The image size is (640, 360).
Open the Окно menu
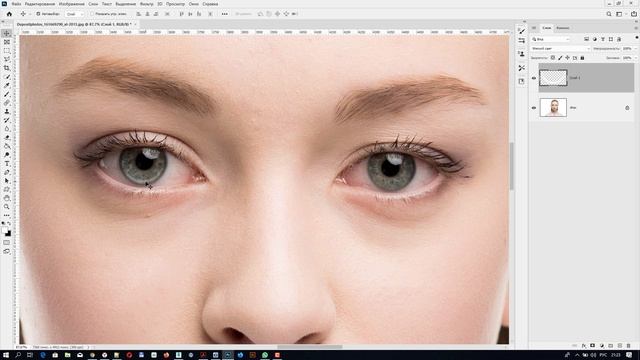(194, 4)
